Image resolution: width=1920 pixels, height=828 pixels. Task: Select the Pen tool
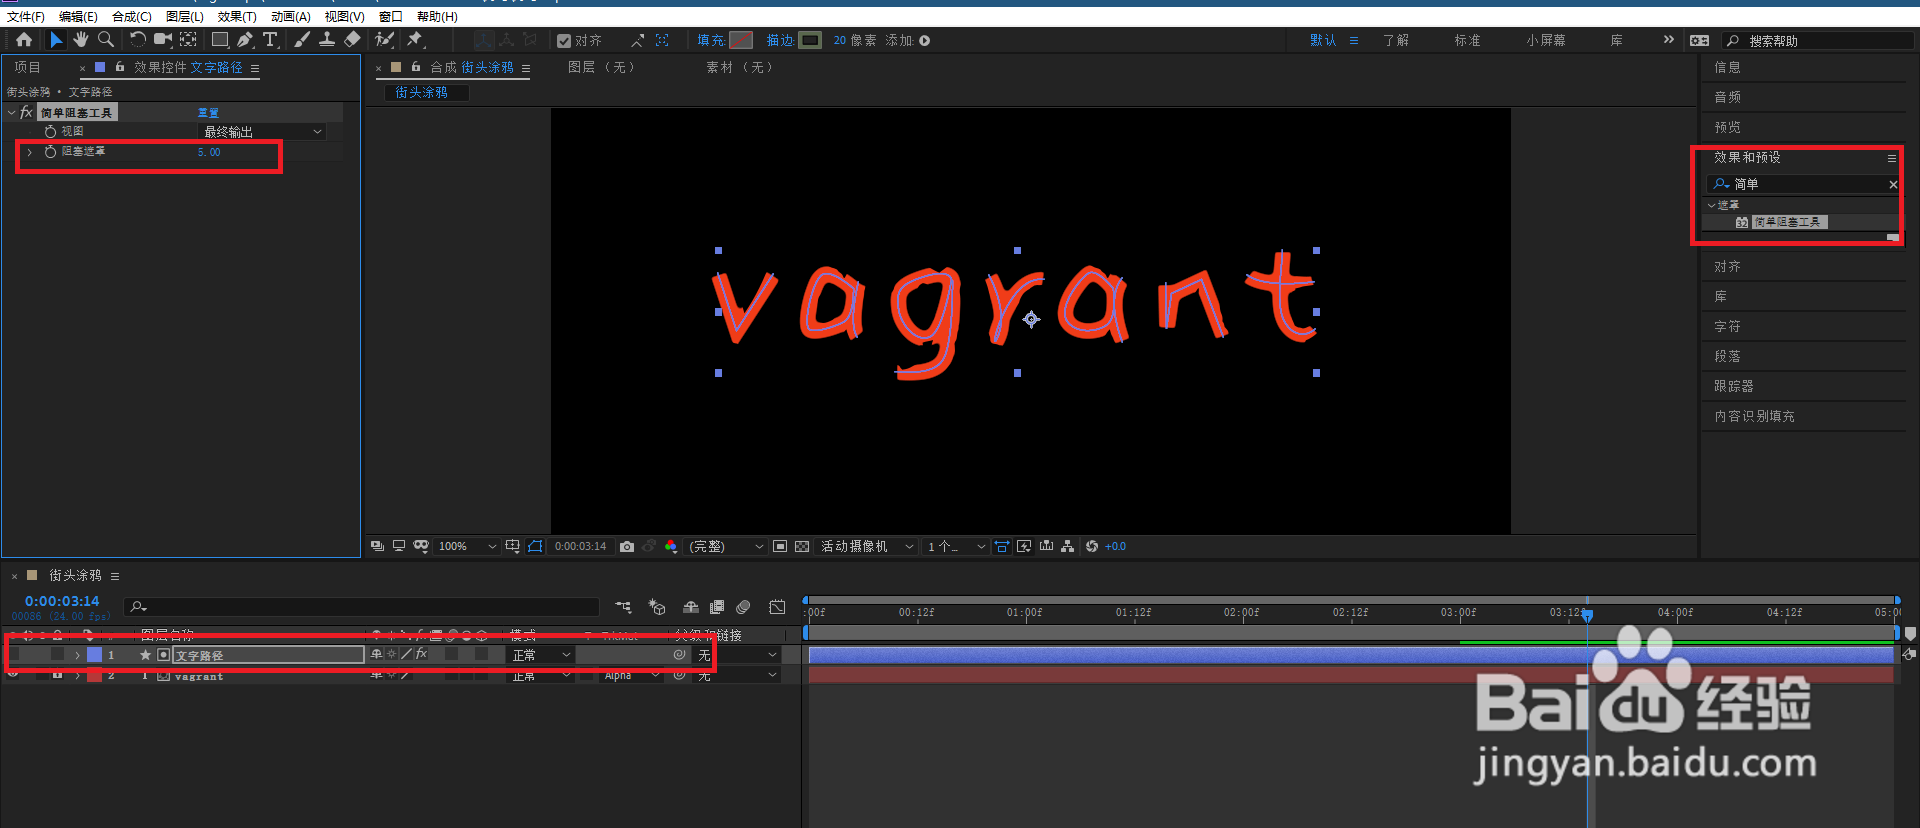coord(245,40)
